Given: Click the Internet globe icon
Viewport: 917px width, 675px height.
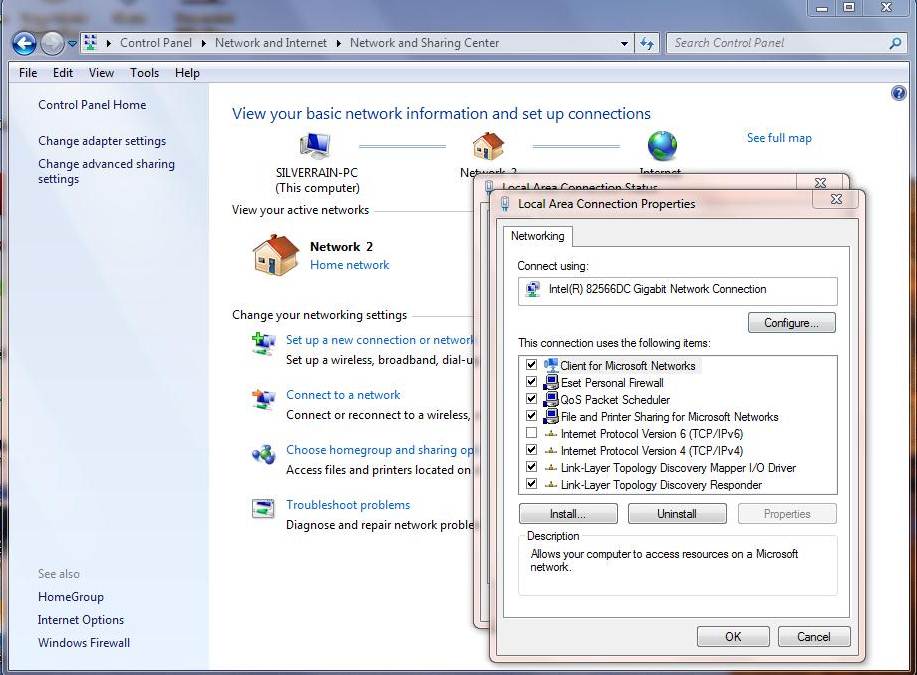Looking at the screenshot, I should pyautogui.click(x=662, y=146).
